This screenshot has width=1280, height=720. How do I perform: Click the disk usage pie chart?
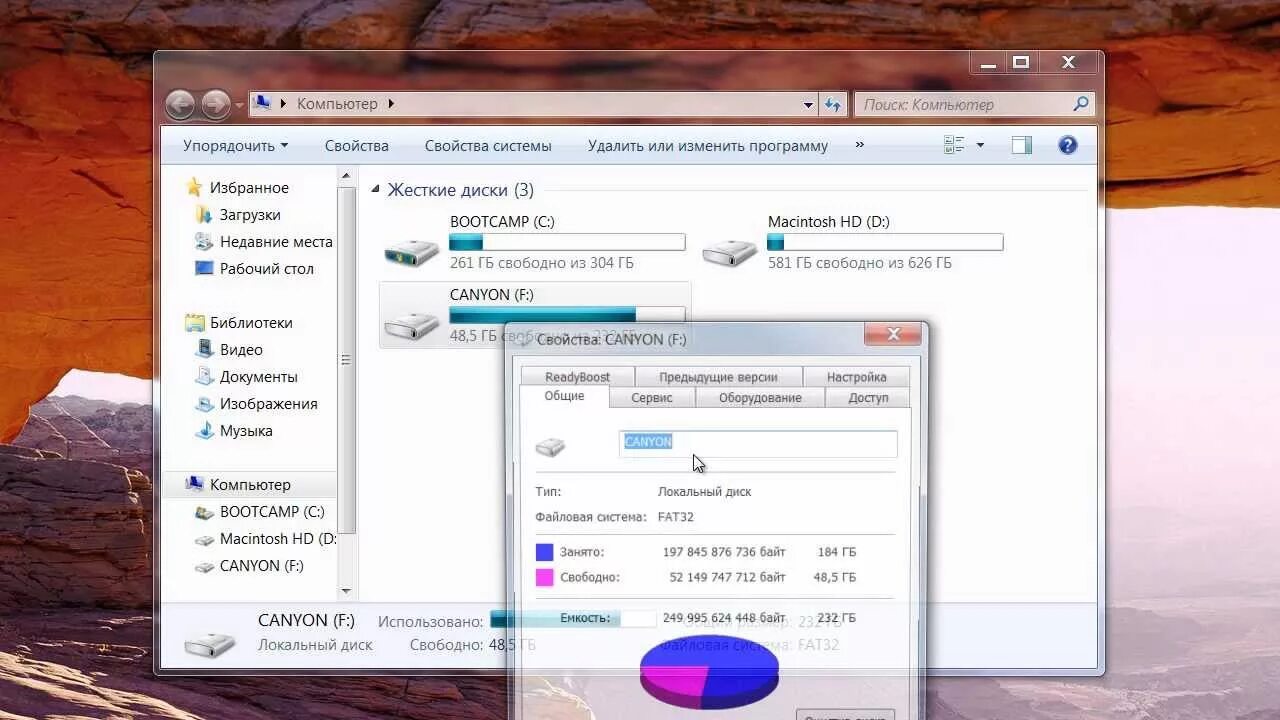[709, 672]
